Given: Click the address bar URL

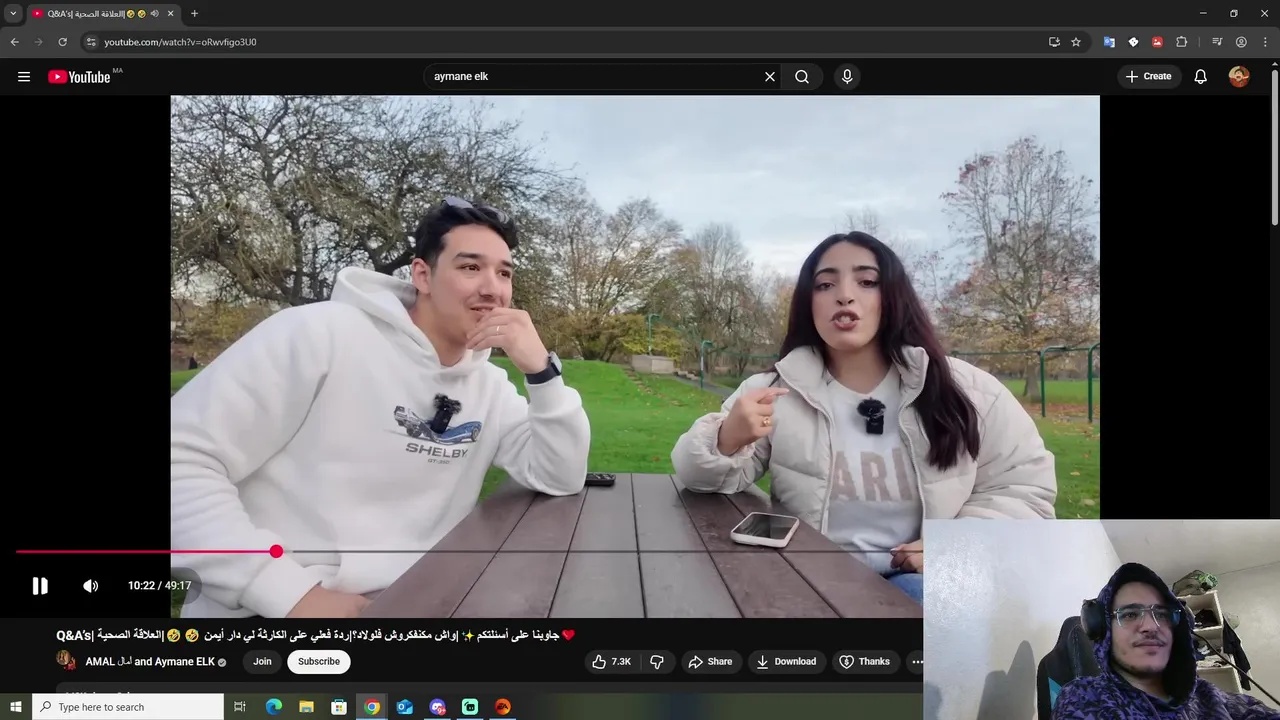Looking at the screenshot, I should [180, 42].
